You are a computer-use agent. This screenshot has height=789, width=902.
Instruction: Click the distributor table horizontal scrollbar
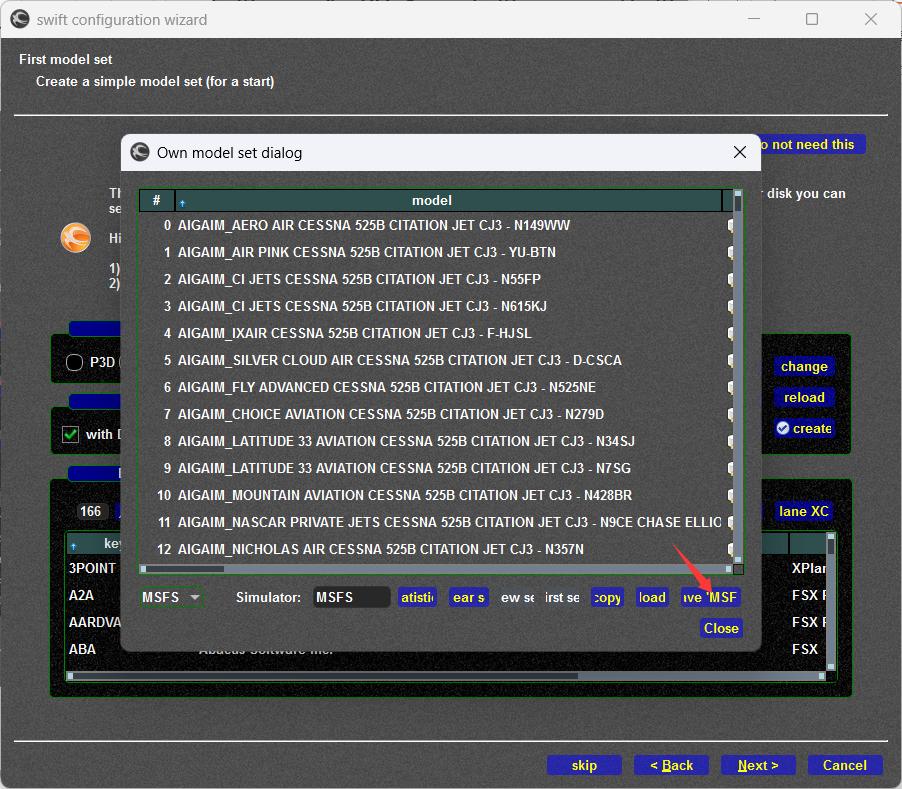point(446,676)
